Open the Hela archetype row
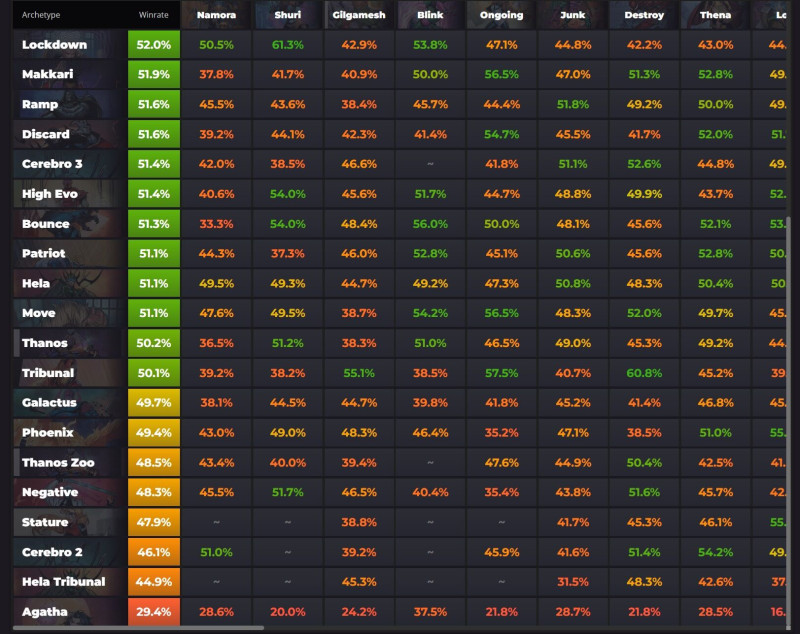Screen dimensions: 800x634 [x=70, y=283]
